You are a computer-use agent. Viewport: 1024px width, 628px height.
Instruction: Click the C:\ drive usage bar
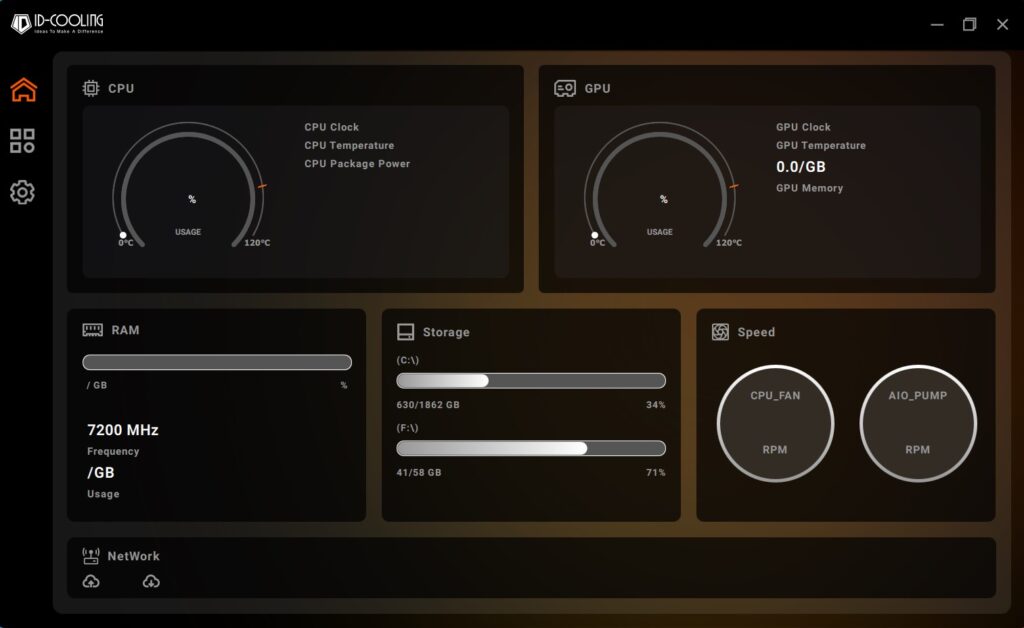[x=531, y=381]
